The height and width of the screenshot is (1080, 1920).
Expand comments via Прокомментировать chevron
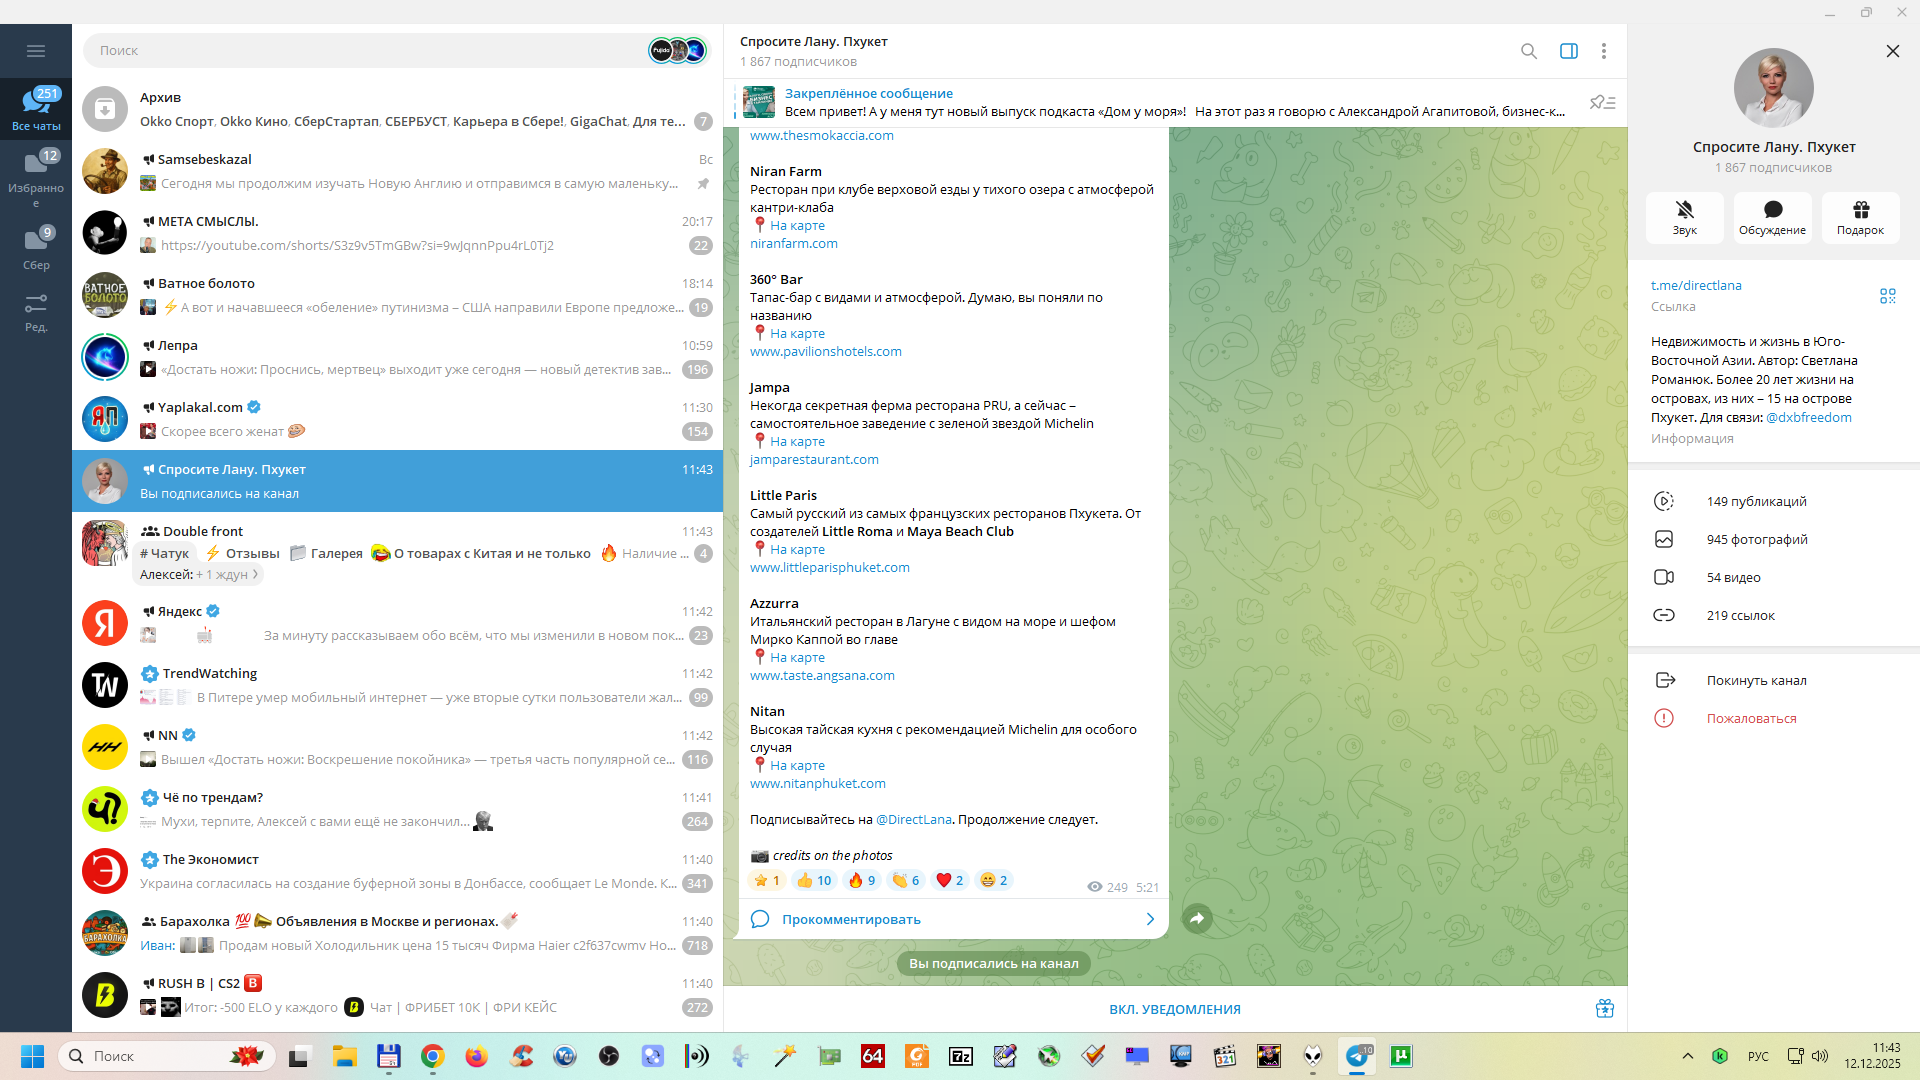(1150, 919)
